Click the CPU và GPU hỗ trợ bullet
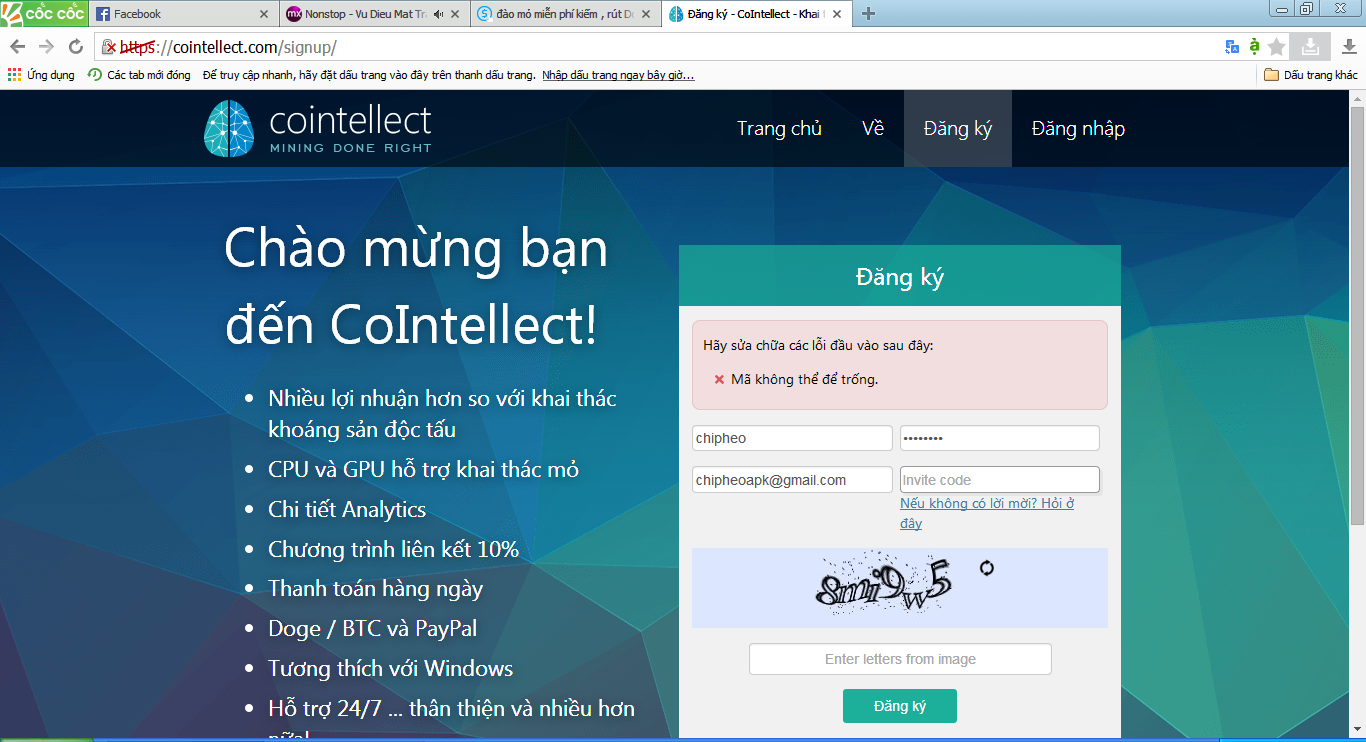Viewport: 1366px width, 742px height. 424,469
